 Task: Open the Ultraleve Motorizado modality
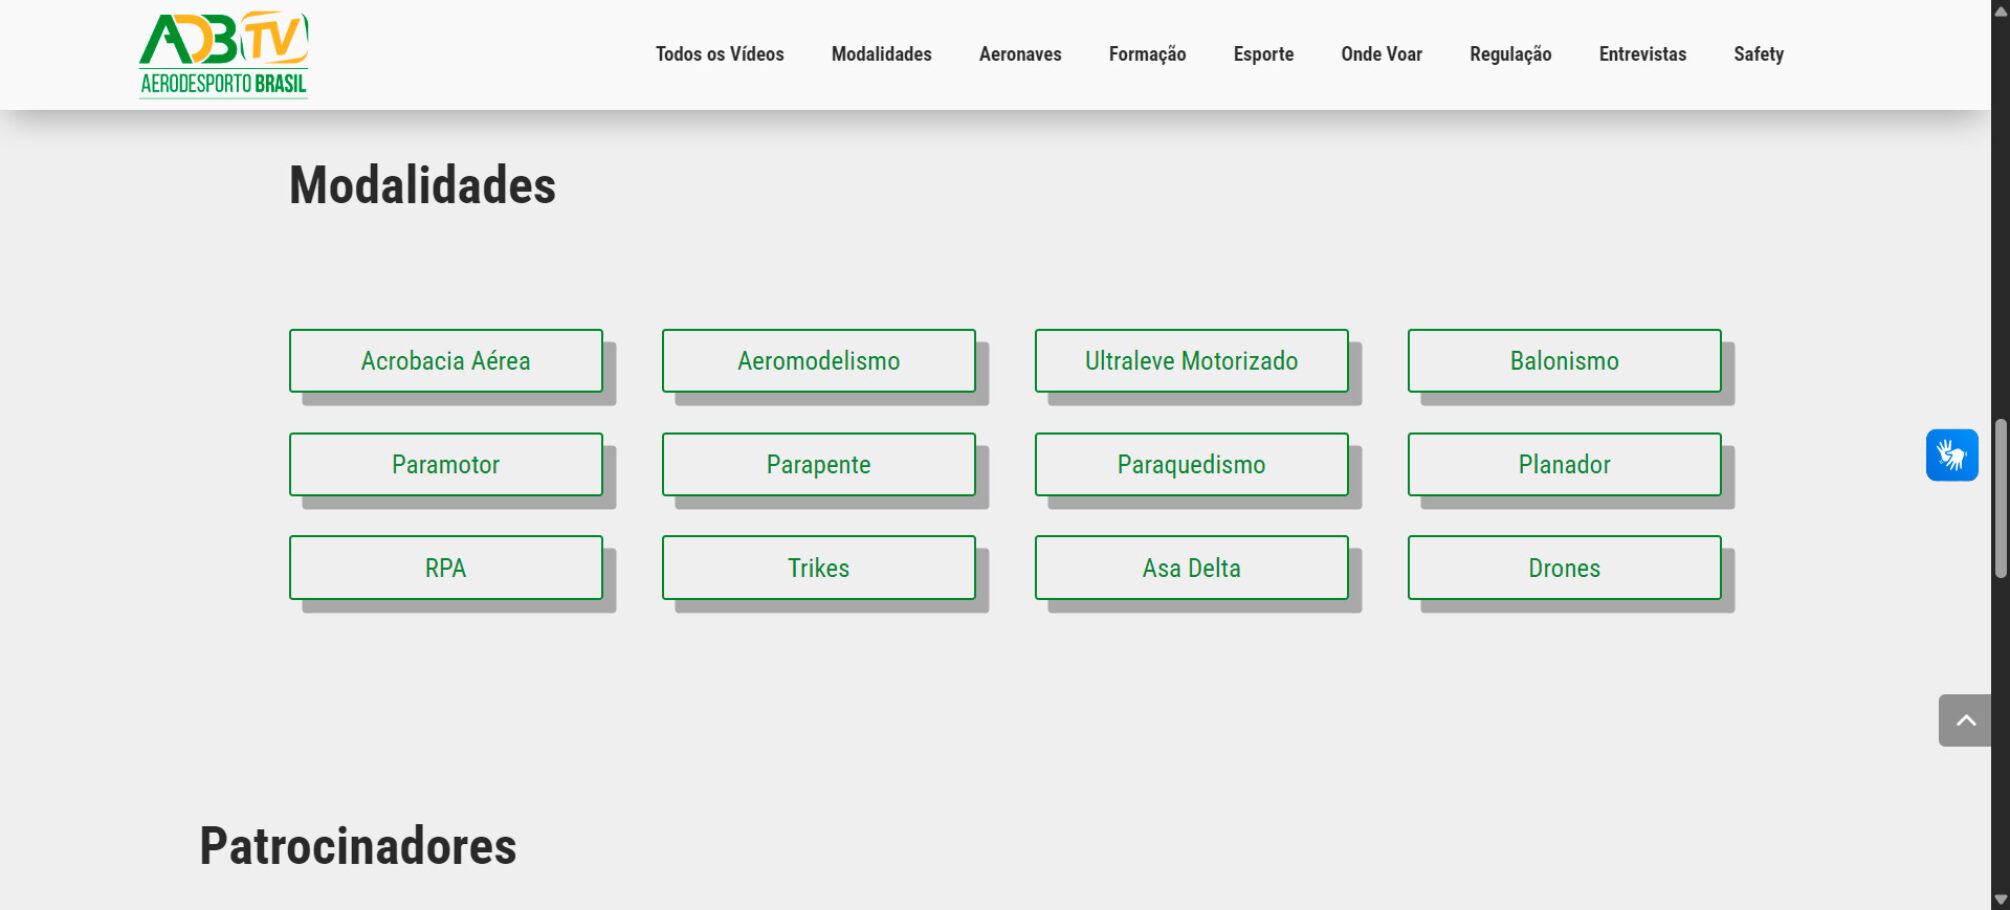pos(1191,361)
